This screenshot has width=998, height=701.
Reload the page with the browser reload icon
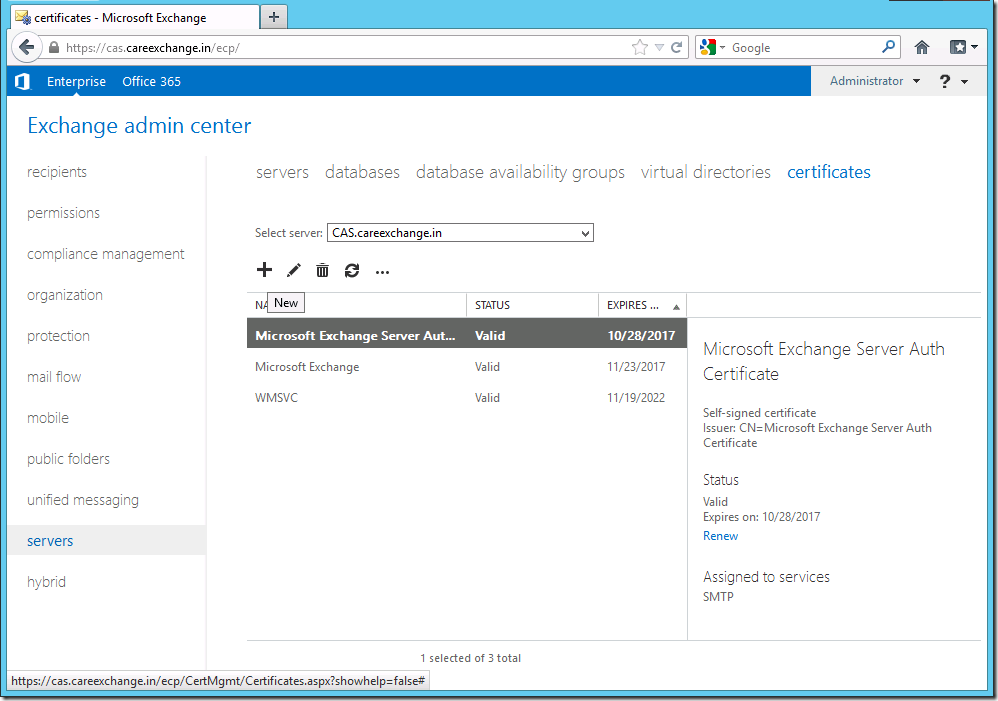[x=677, y=48]
